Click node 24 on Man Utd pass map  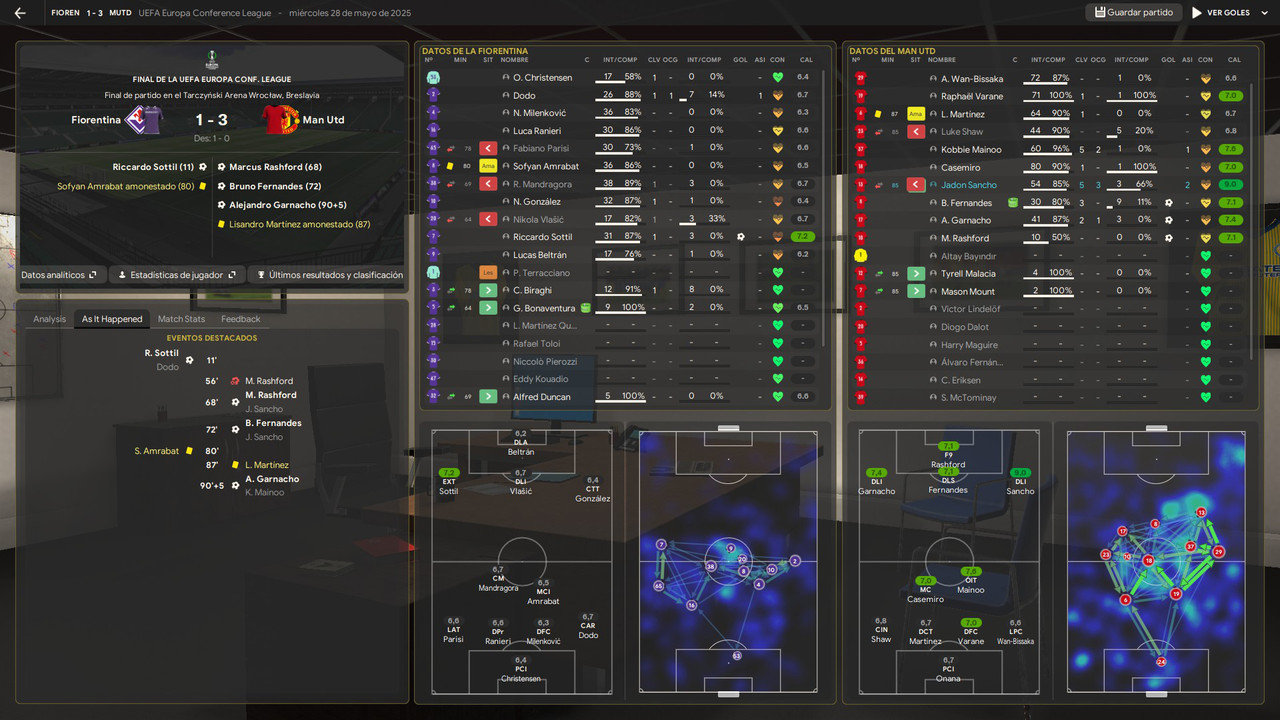(x=1160, y=662)
